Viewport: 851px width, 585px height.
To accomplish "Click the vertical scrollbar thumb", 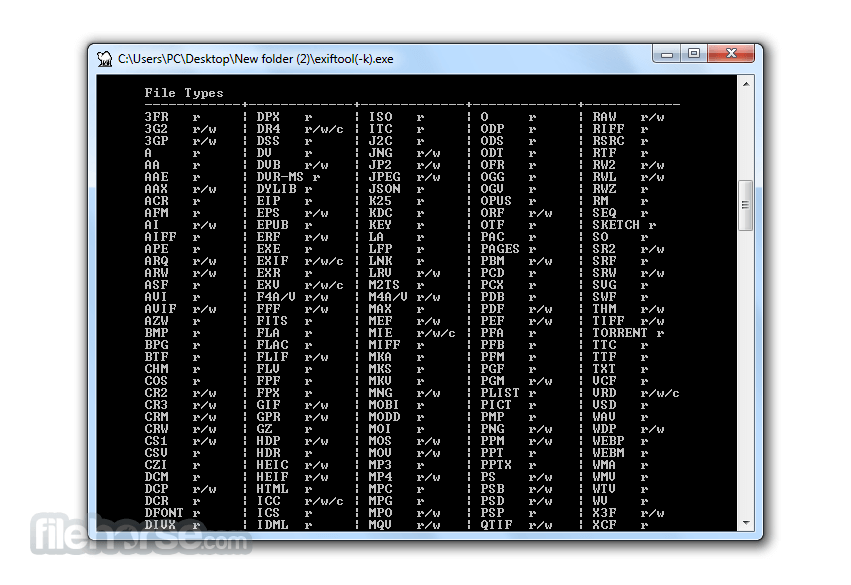I will 746,205.
